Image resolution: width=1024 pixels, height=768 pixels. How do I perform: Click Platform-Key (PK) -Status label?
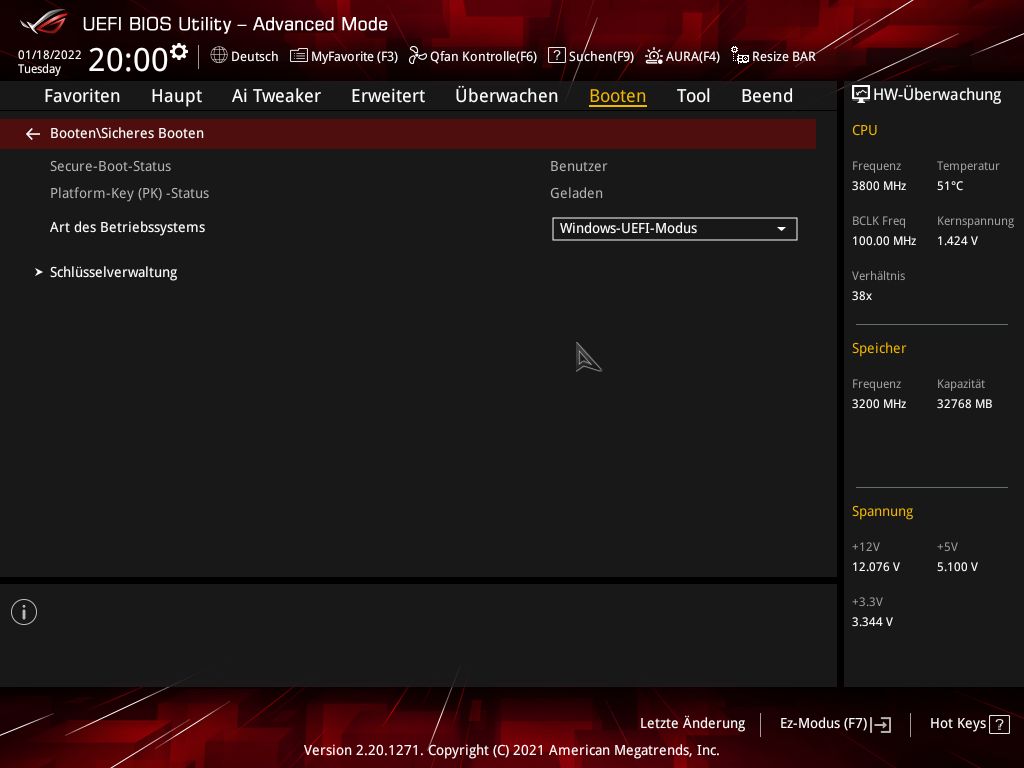129,193
